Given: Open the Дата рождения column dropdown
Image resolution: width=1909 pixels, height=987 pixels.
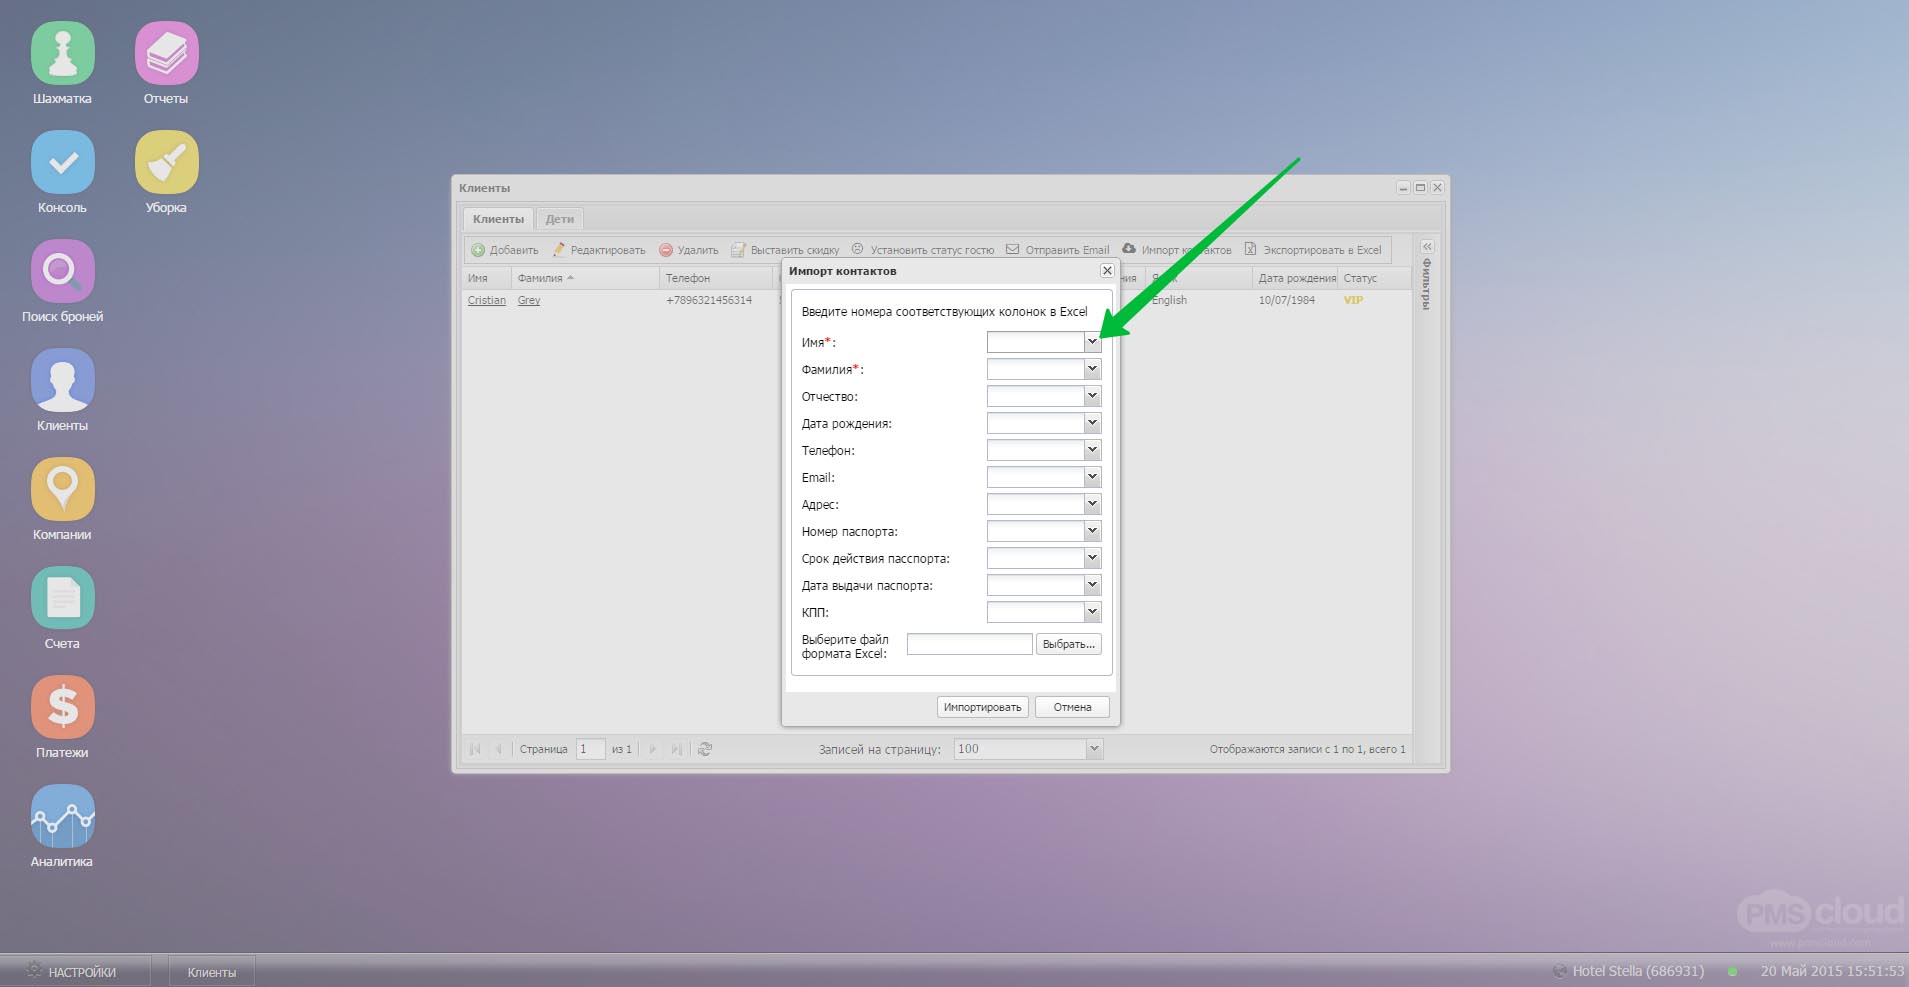Looking at the screenshot, I should tap(1092, 423).
